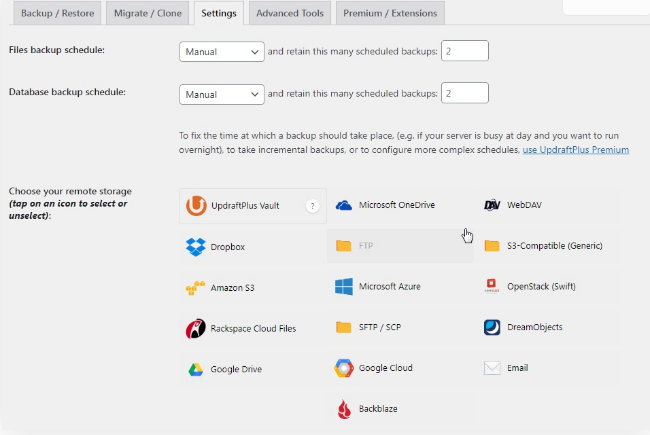This screenshot has height=435, width=650.
Task: Choose the FTP folder icon
Action: click(x=344, y=246)
